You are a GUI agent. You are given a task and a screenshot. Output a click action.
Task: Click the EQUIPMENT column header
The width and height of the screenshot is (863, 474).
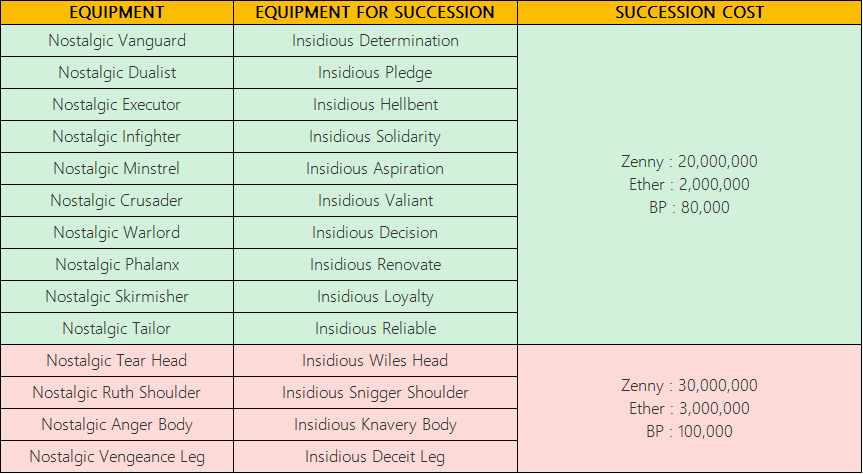point(117,12)
